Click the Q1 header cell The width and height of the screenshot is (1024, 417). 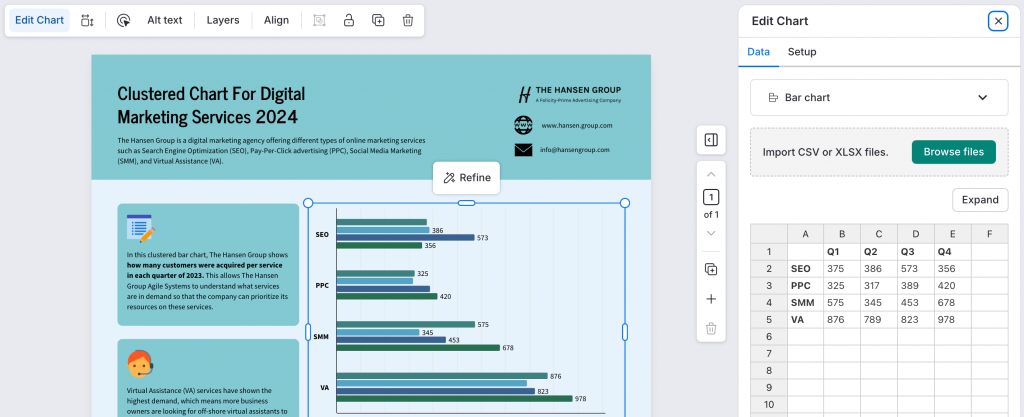pyautogui.click(x=842, y=252)
